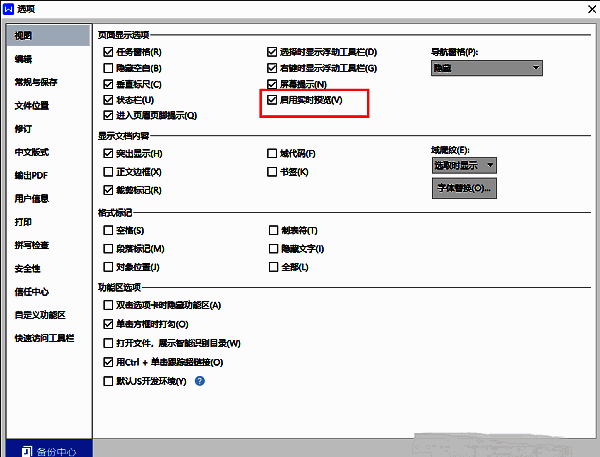Expand the 域底纹 dropdown showing 选取时显示
The height and width of the screenshot is (457, 600).
pyautogui.click(x=464, y=165)
